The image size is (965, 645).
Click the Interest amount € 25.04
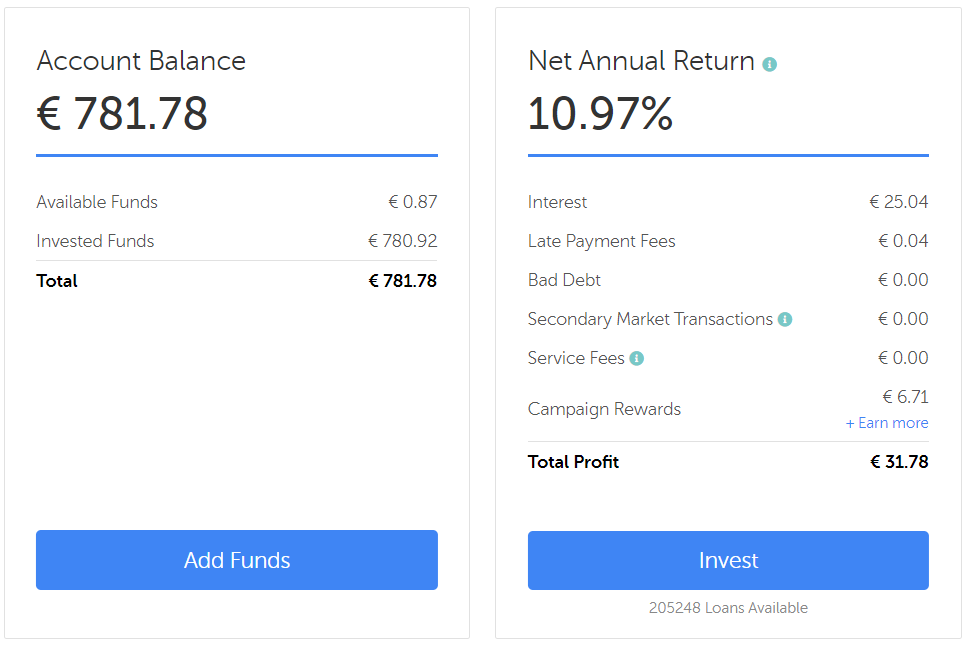point(899,202)
